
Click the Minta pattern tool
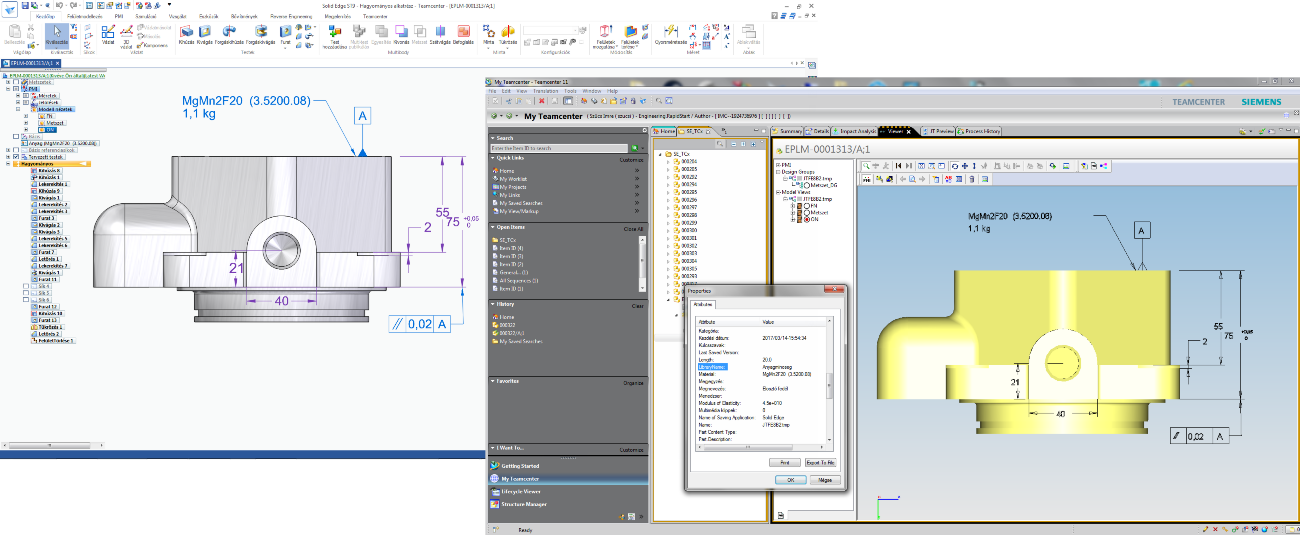(x=489, y=35)
